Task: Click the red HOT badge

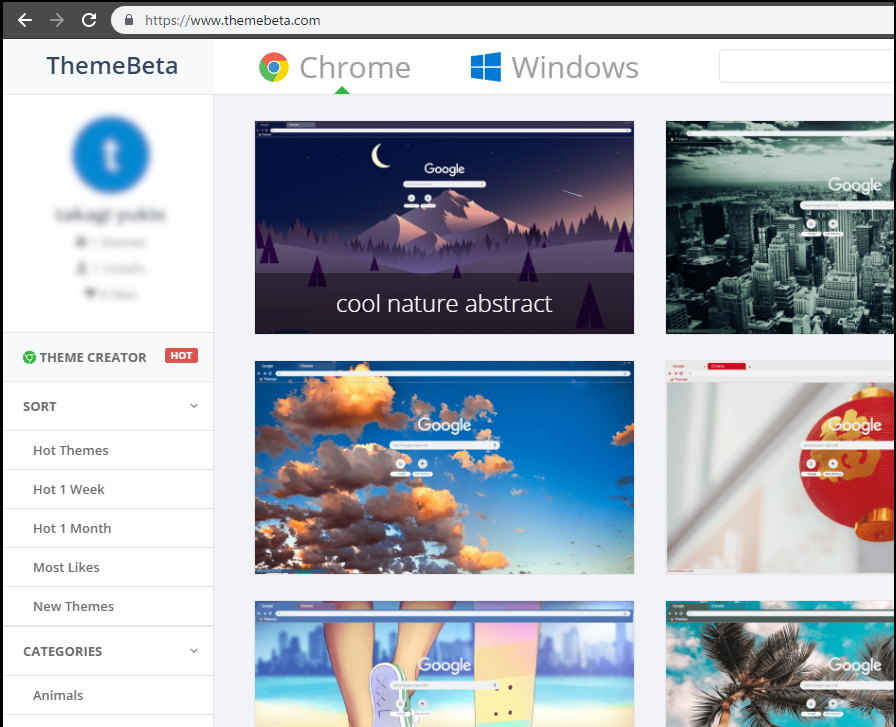Action: click(181, 355)
